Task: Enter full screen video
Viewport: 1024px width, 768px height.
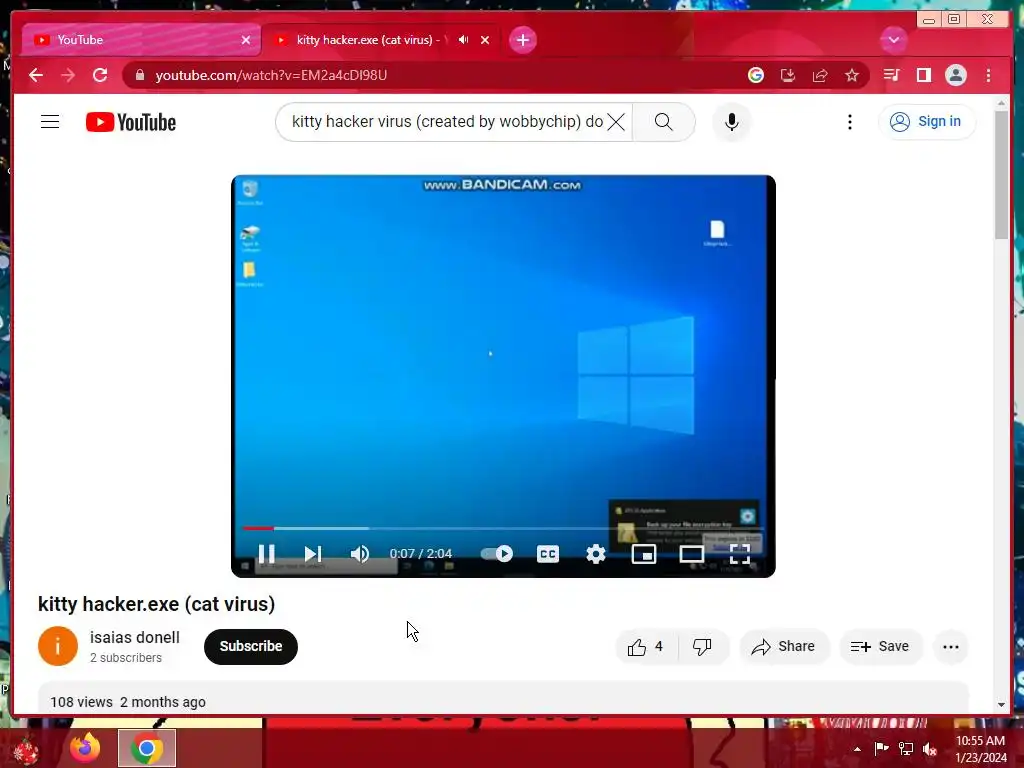Action: [x=739, y=554]
